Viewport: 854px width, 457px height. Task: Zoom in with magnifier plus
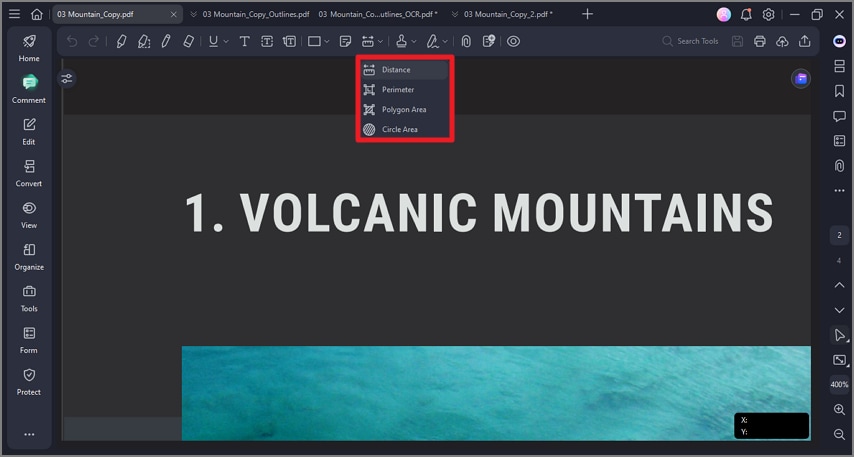click(839, 410)
